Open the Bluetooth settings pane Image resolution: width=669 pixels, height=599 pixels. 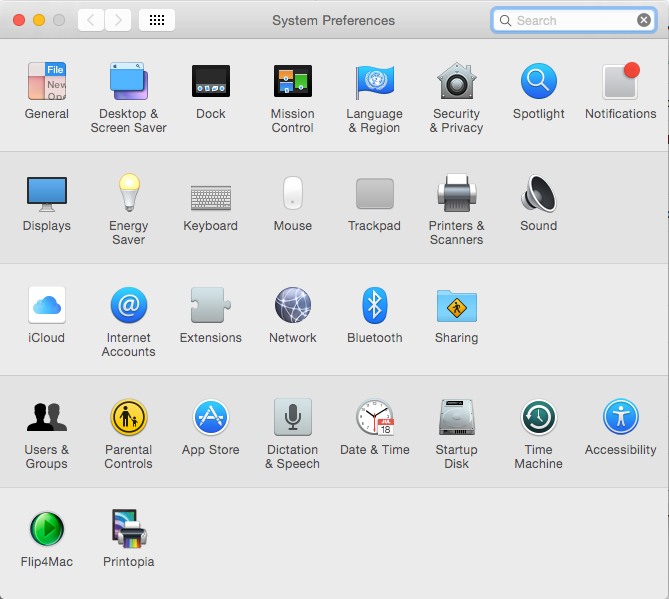point(374,306)
